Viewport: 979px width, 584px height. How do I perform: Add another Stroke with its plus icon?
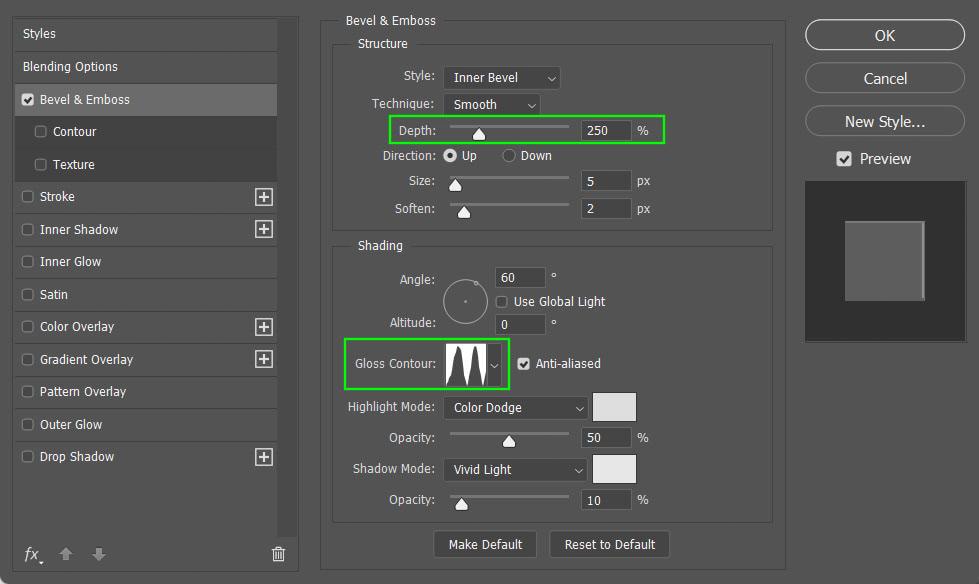[x=264, y=197]
